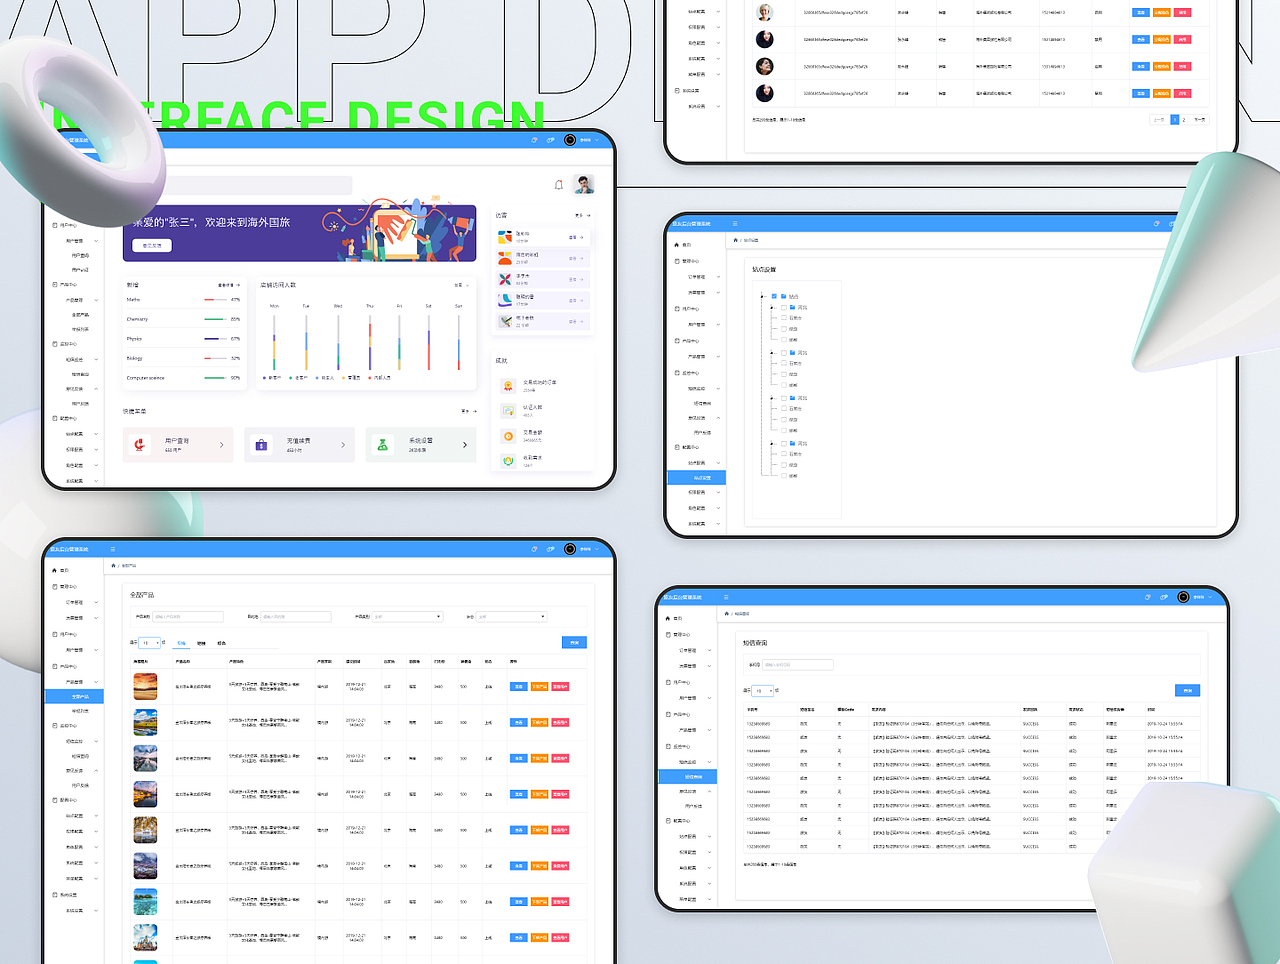Click the root folder icon in the site tree
Image resolution: width=1280 pixels, height=964 pixels.
(784, 296)
